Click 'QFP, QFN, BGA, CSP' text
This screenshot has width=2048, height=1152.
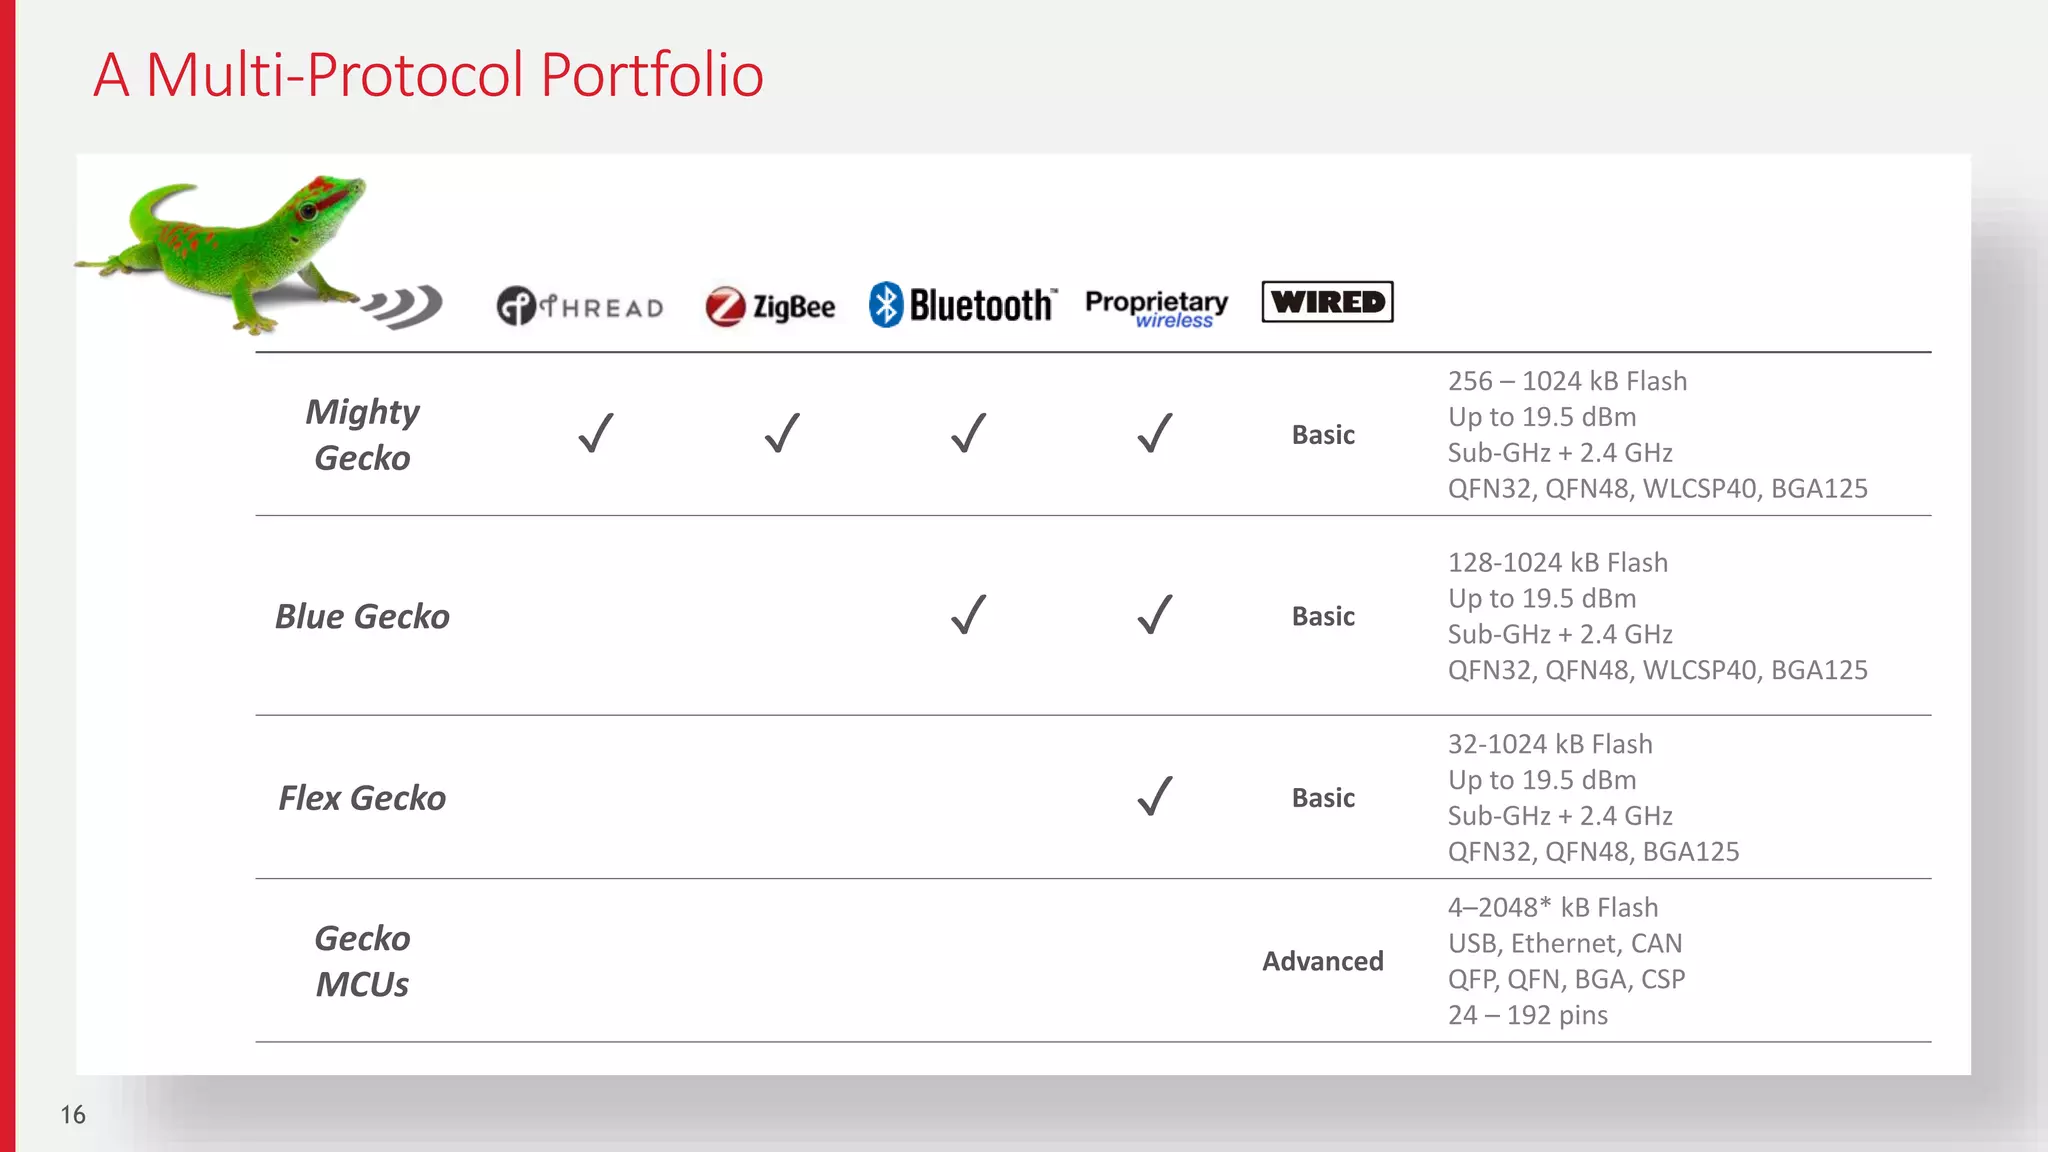[1566, 979]
